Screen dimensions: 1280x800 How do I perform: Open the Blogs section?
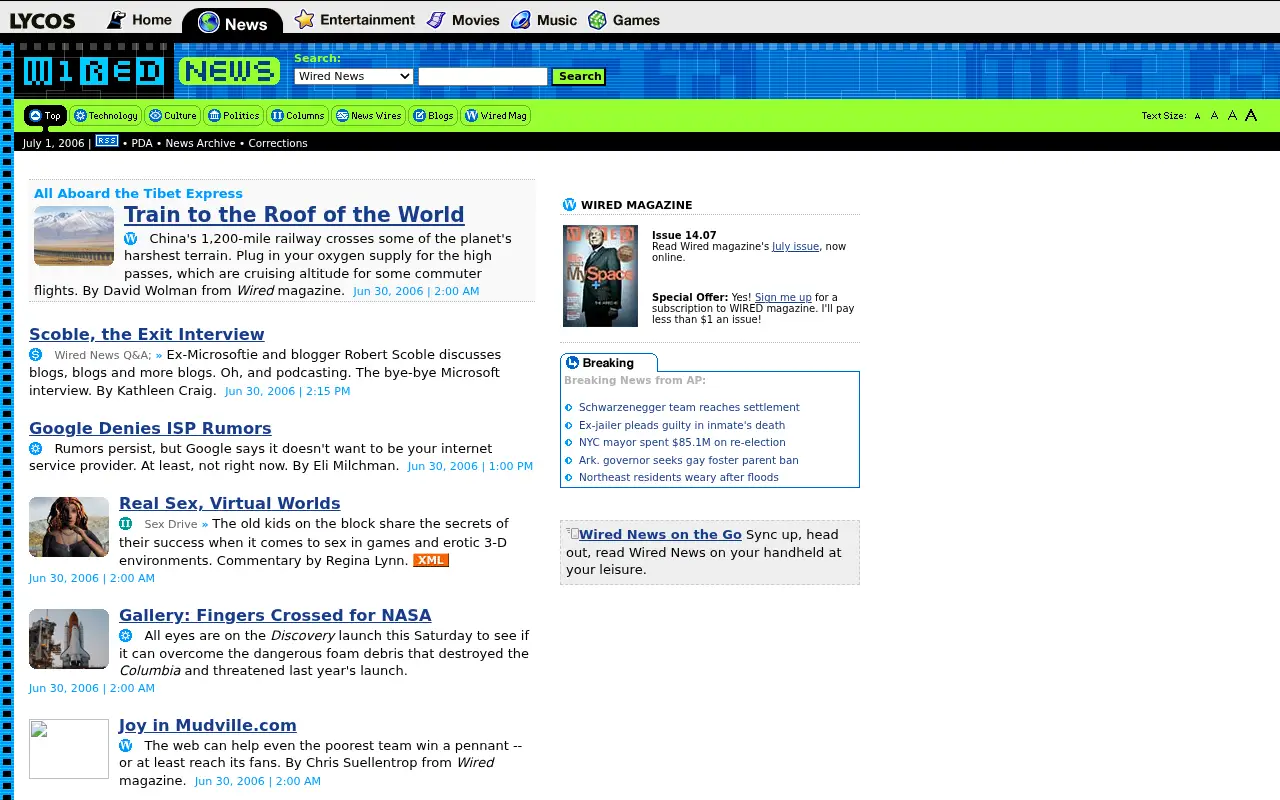click(434, 116)
